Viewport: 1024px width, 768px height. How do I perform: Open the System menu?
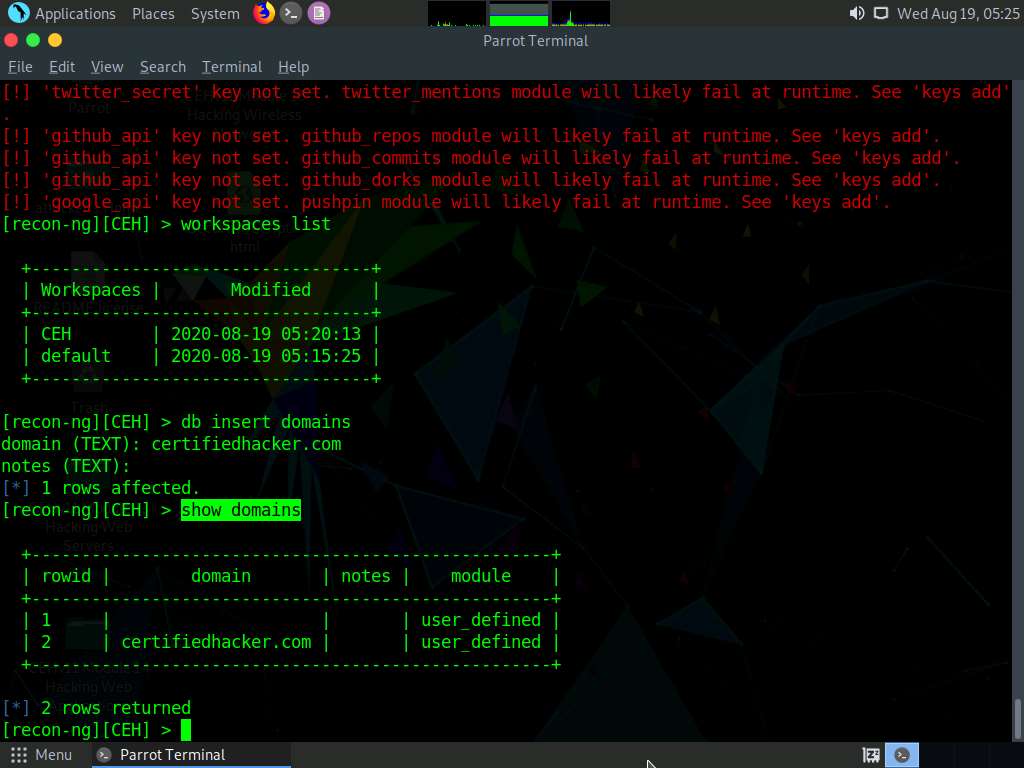[x=215, y=13]
